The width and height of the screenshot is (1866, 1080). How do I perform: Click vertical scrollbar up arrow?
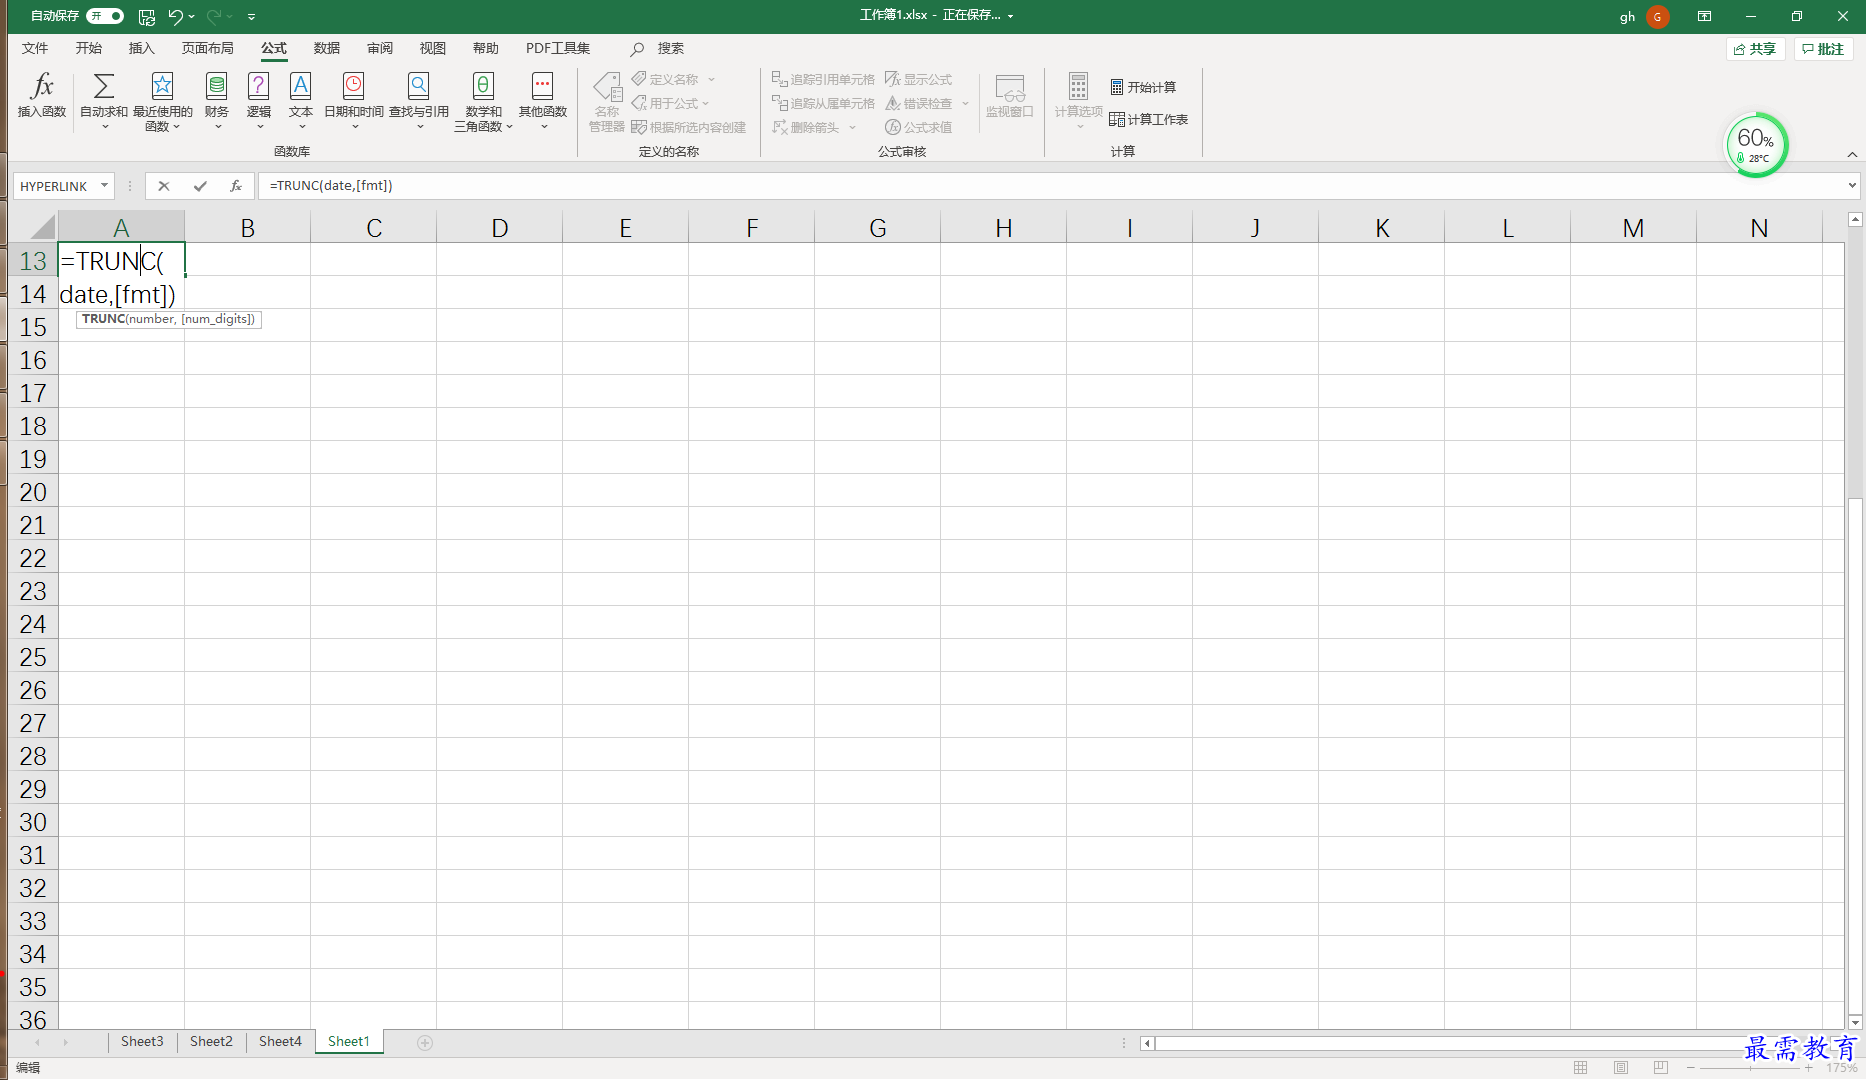pos(1856,219)
